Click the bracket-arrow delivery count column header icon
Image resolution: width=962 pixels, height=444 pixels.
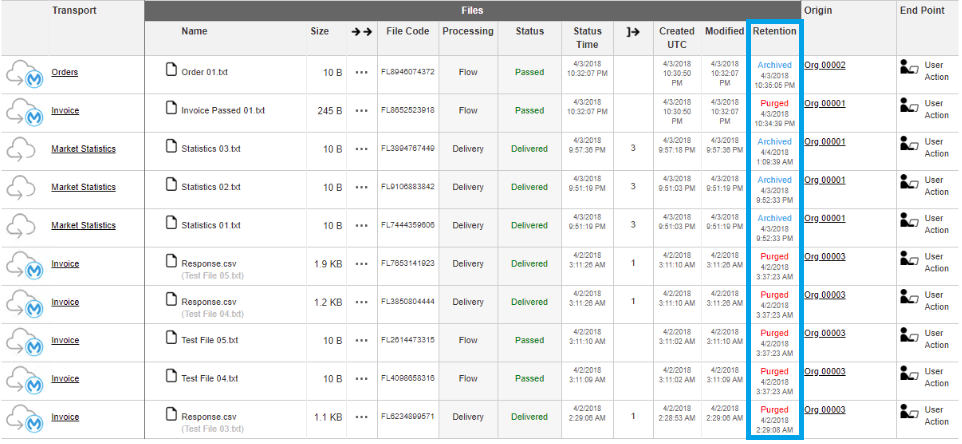[632, 32]
